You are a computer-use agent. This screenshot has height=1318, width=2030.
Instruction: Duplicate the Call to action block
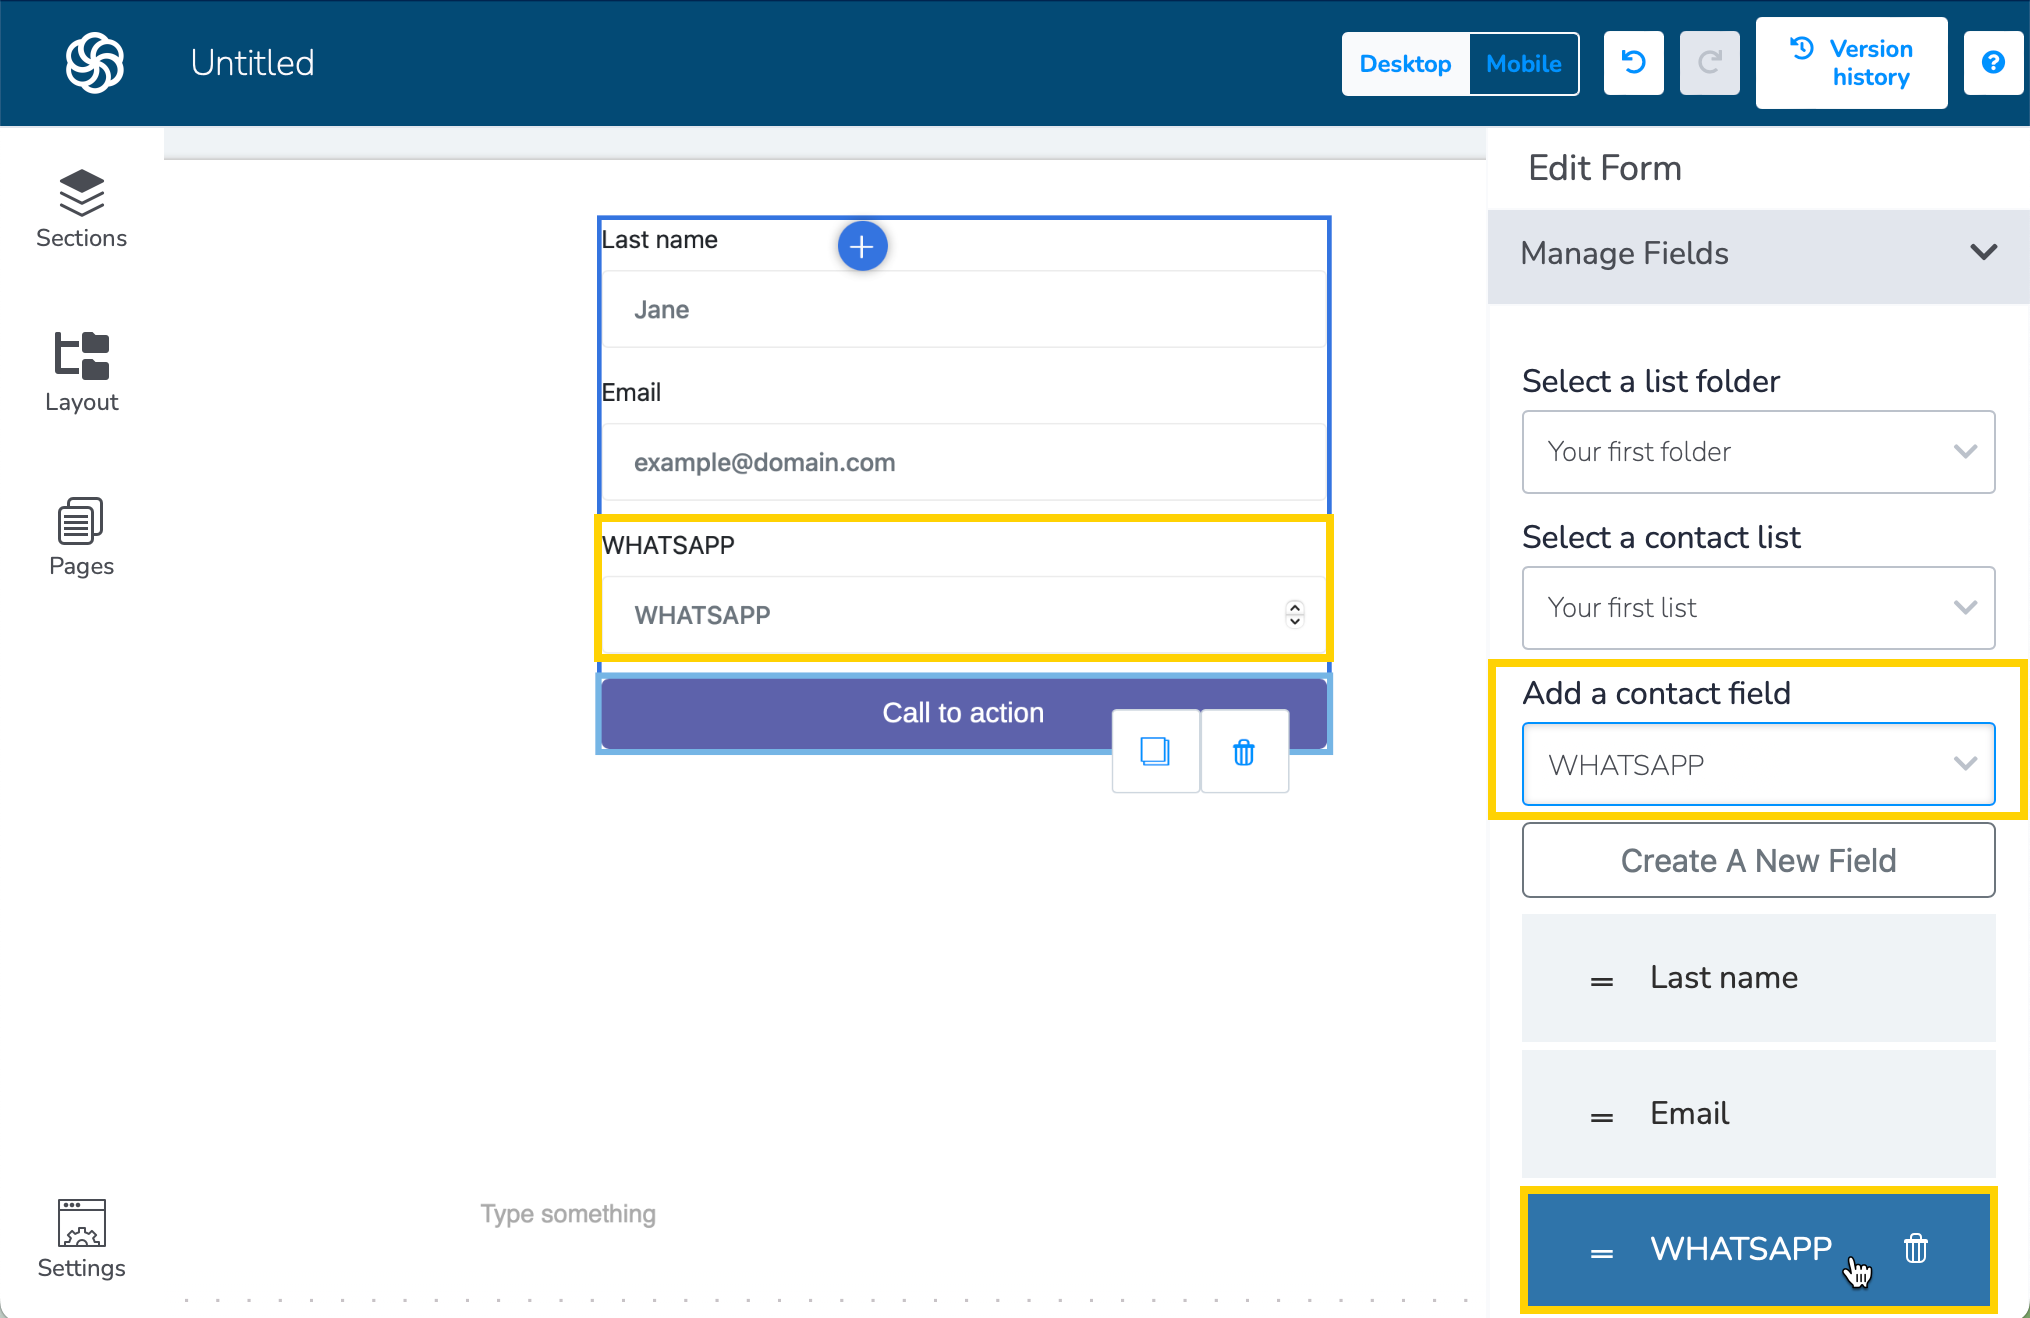click(1155, 751)
